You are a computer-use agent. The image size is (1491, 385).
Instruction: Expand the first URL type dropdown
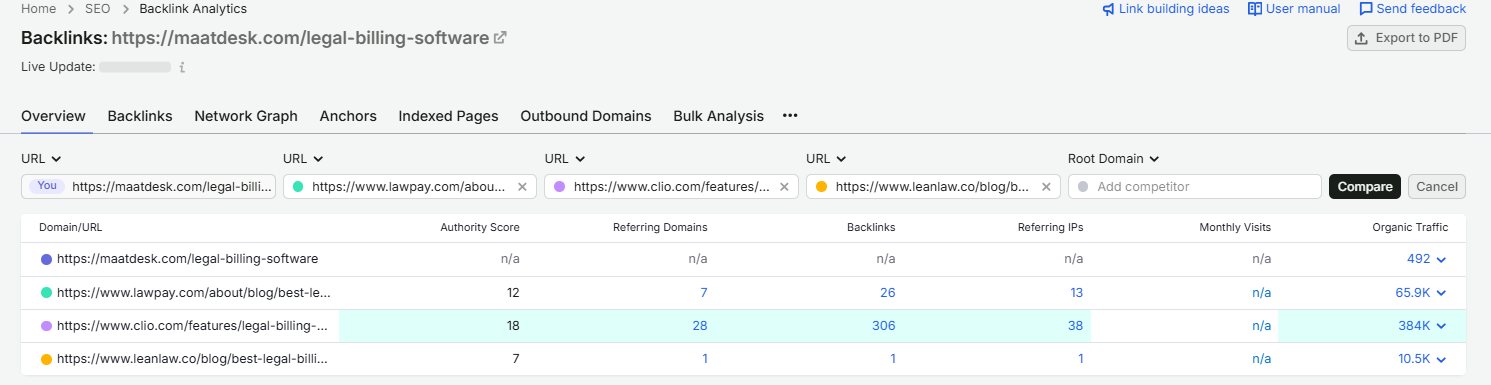[x=41, y=159]
